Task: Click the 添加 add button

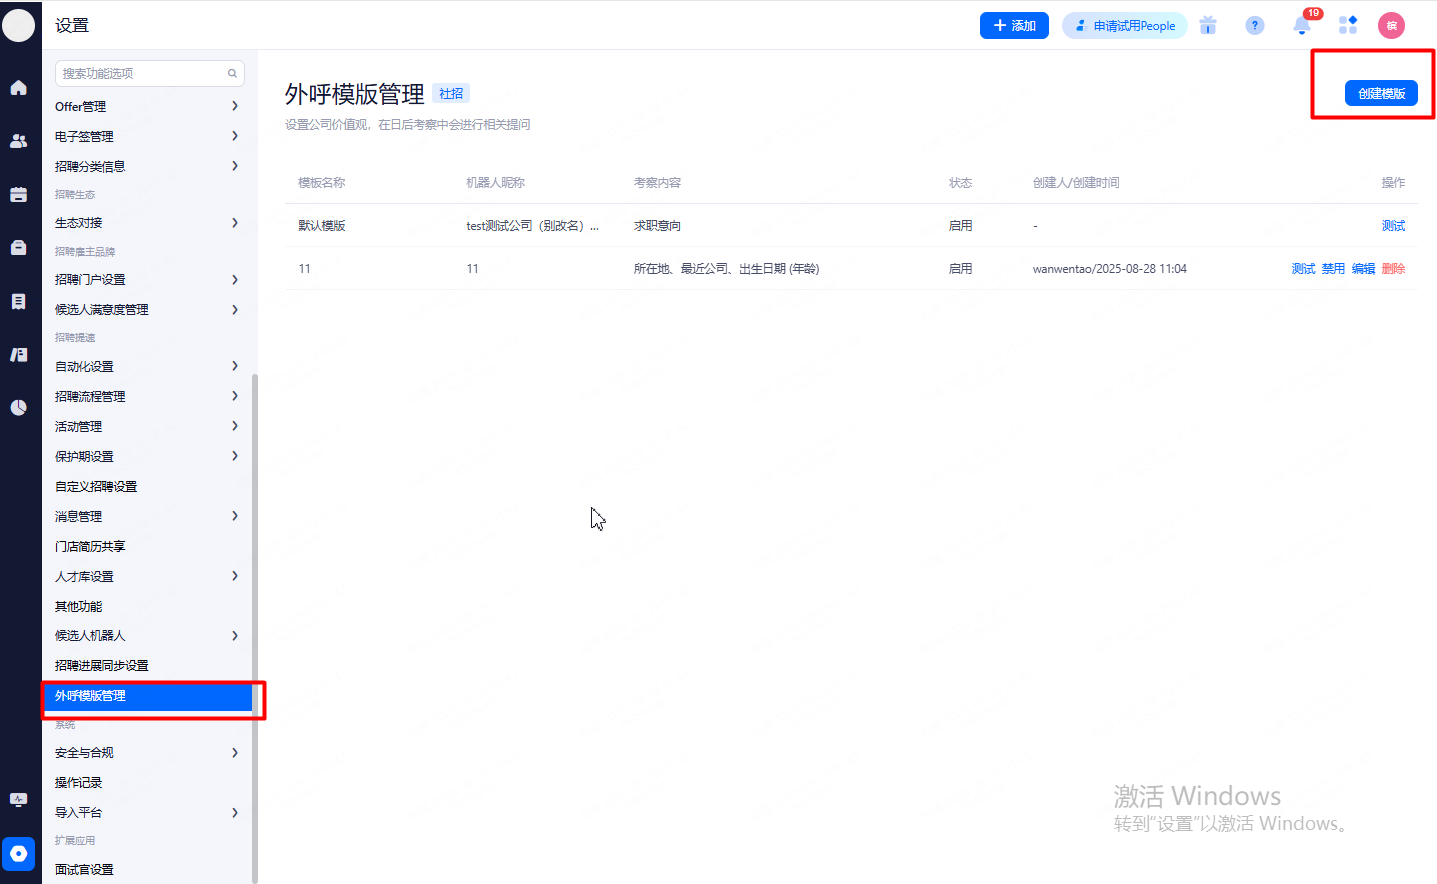Action: tap(1014, 26)
